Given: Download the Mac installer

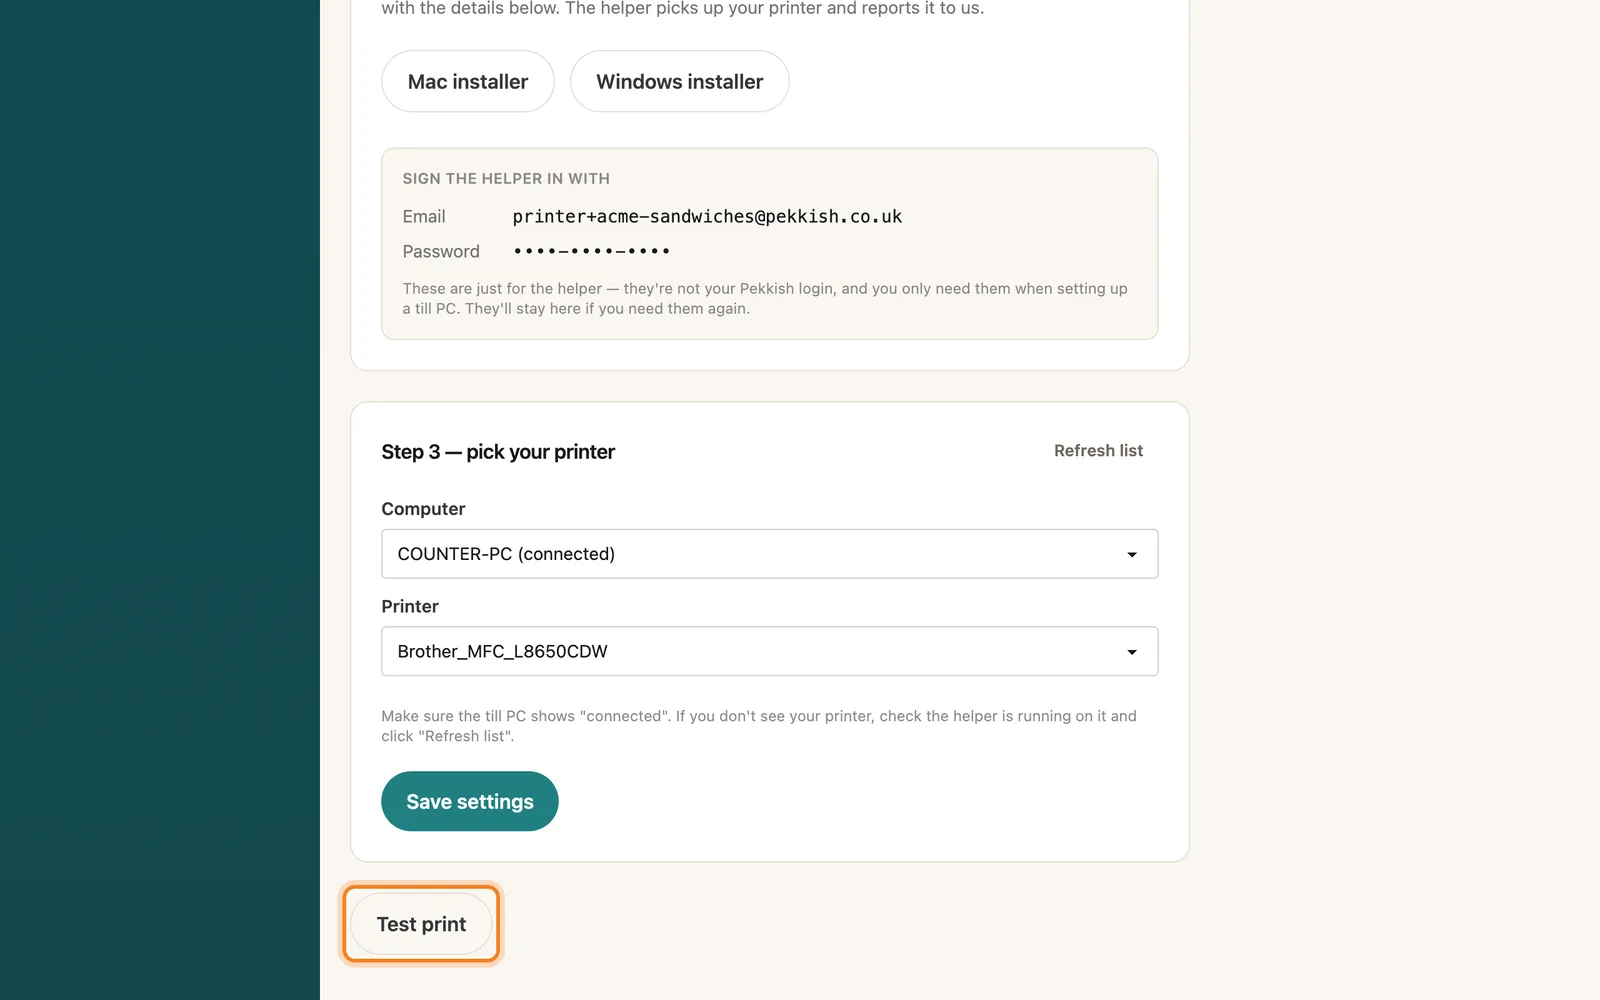Looking at the screenshot, I should pyautogui.click(x=467, y=81).
